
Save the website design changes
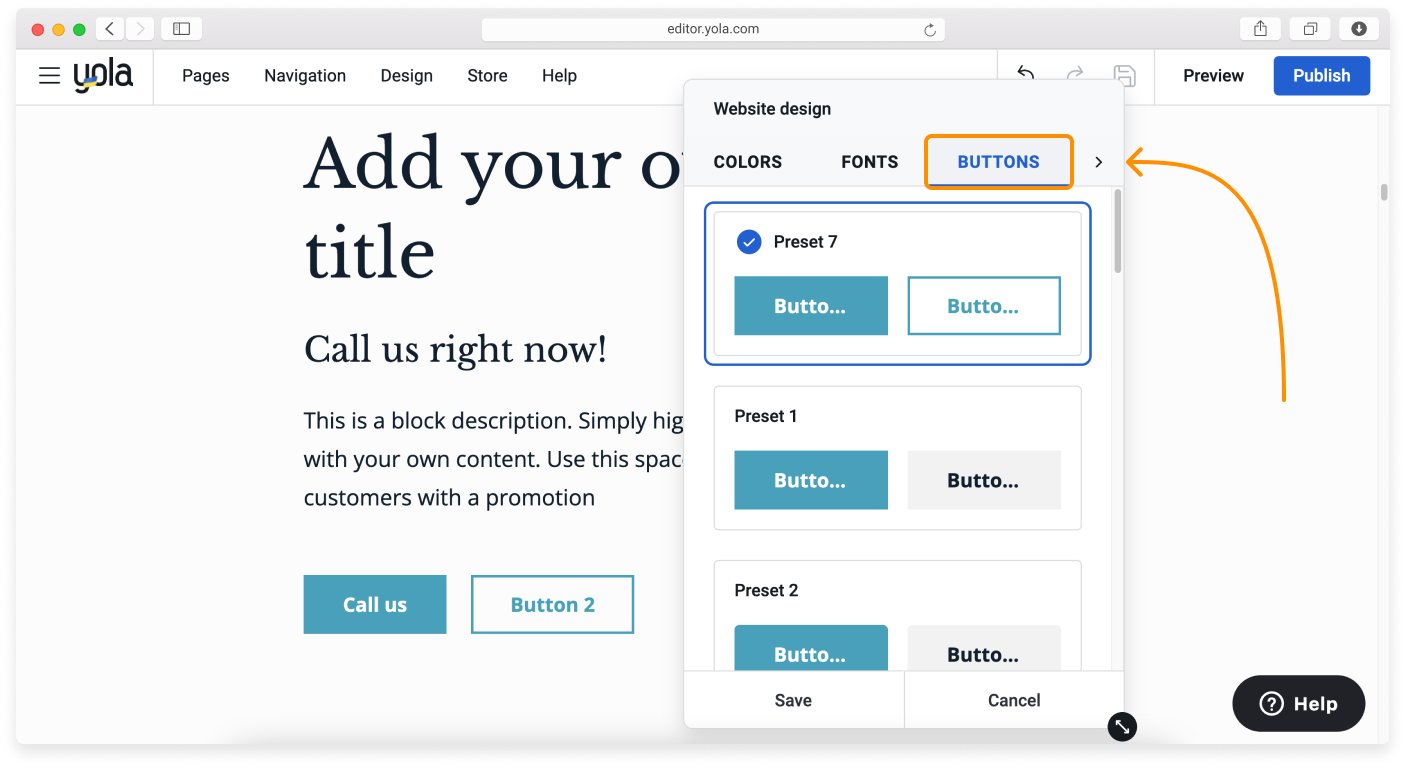coord(793,700)
